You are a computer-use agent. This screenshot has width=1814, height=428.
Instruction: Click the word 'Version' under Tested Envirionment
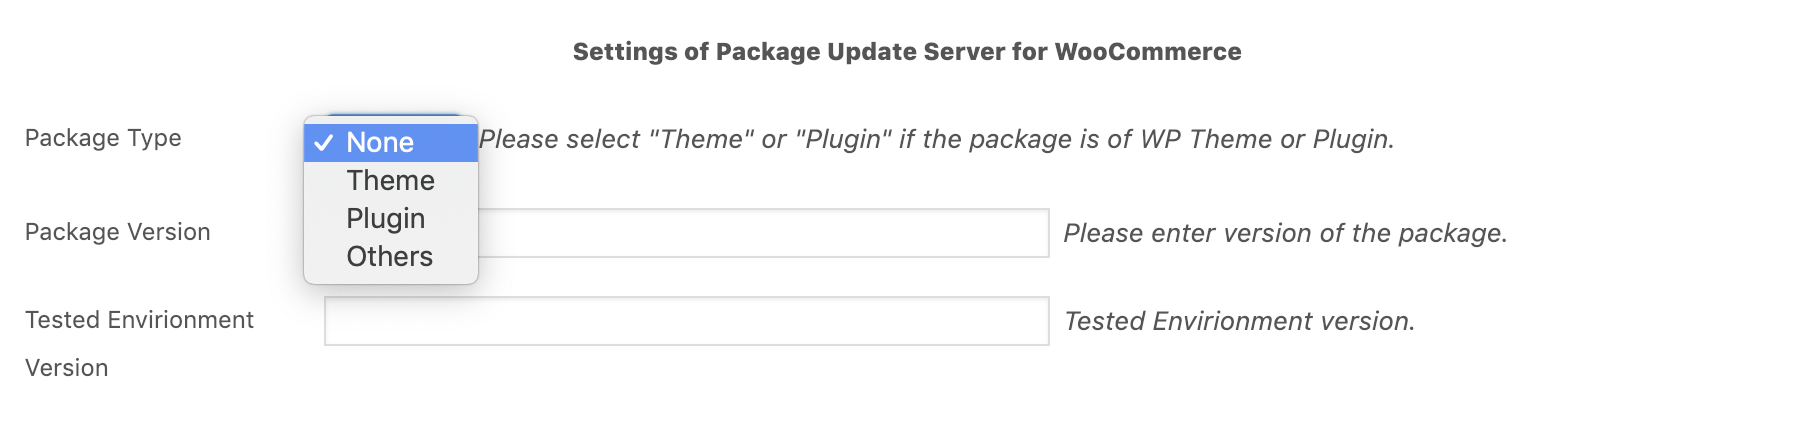pos(67,368)
